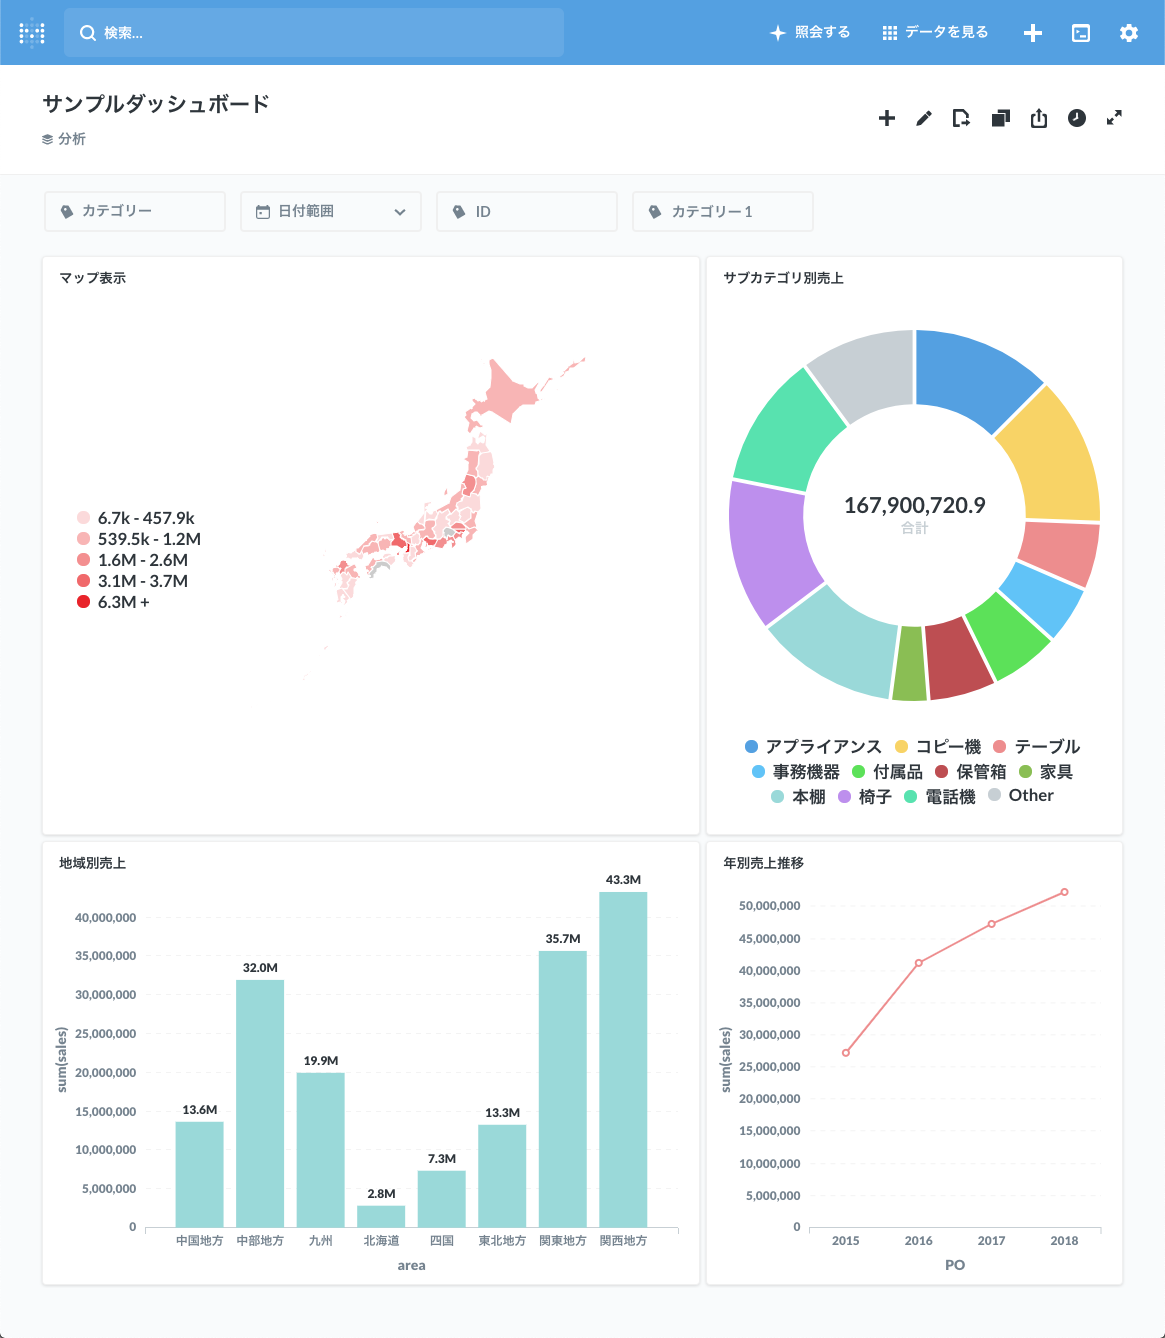
Task: Toggle アプライアンス series in the donut legend
Action: click(822, 746)
